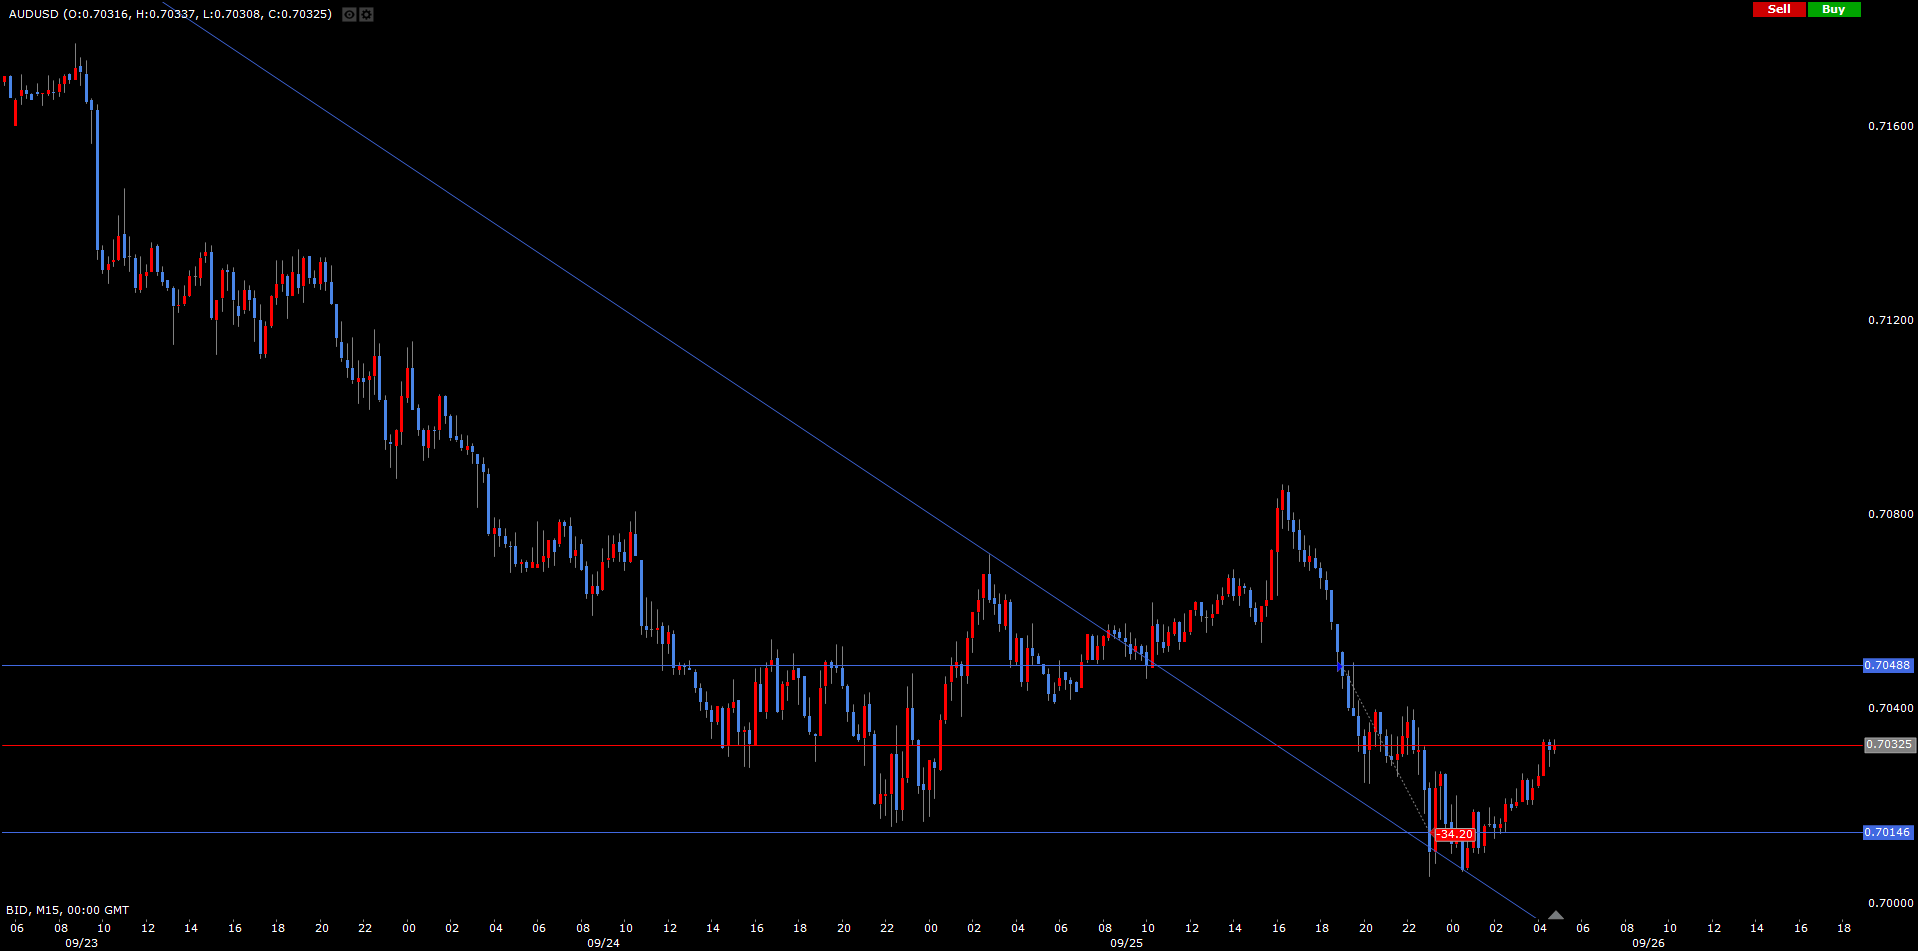Click the BID, M15, 00:00 GMT label
Image resolution: width=1918 pixels, height=951 pixels.
point(67,910)
